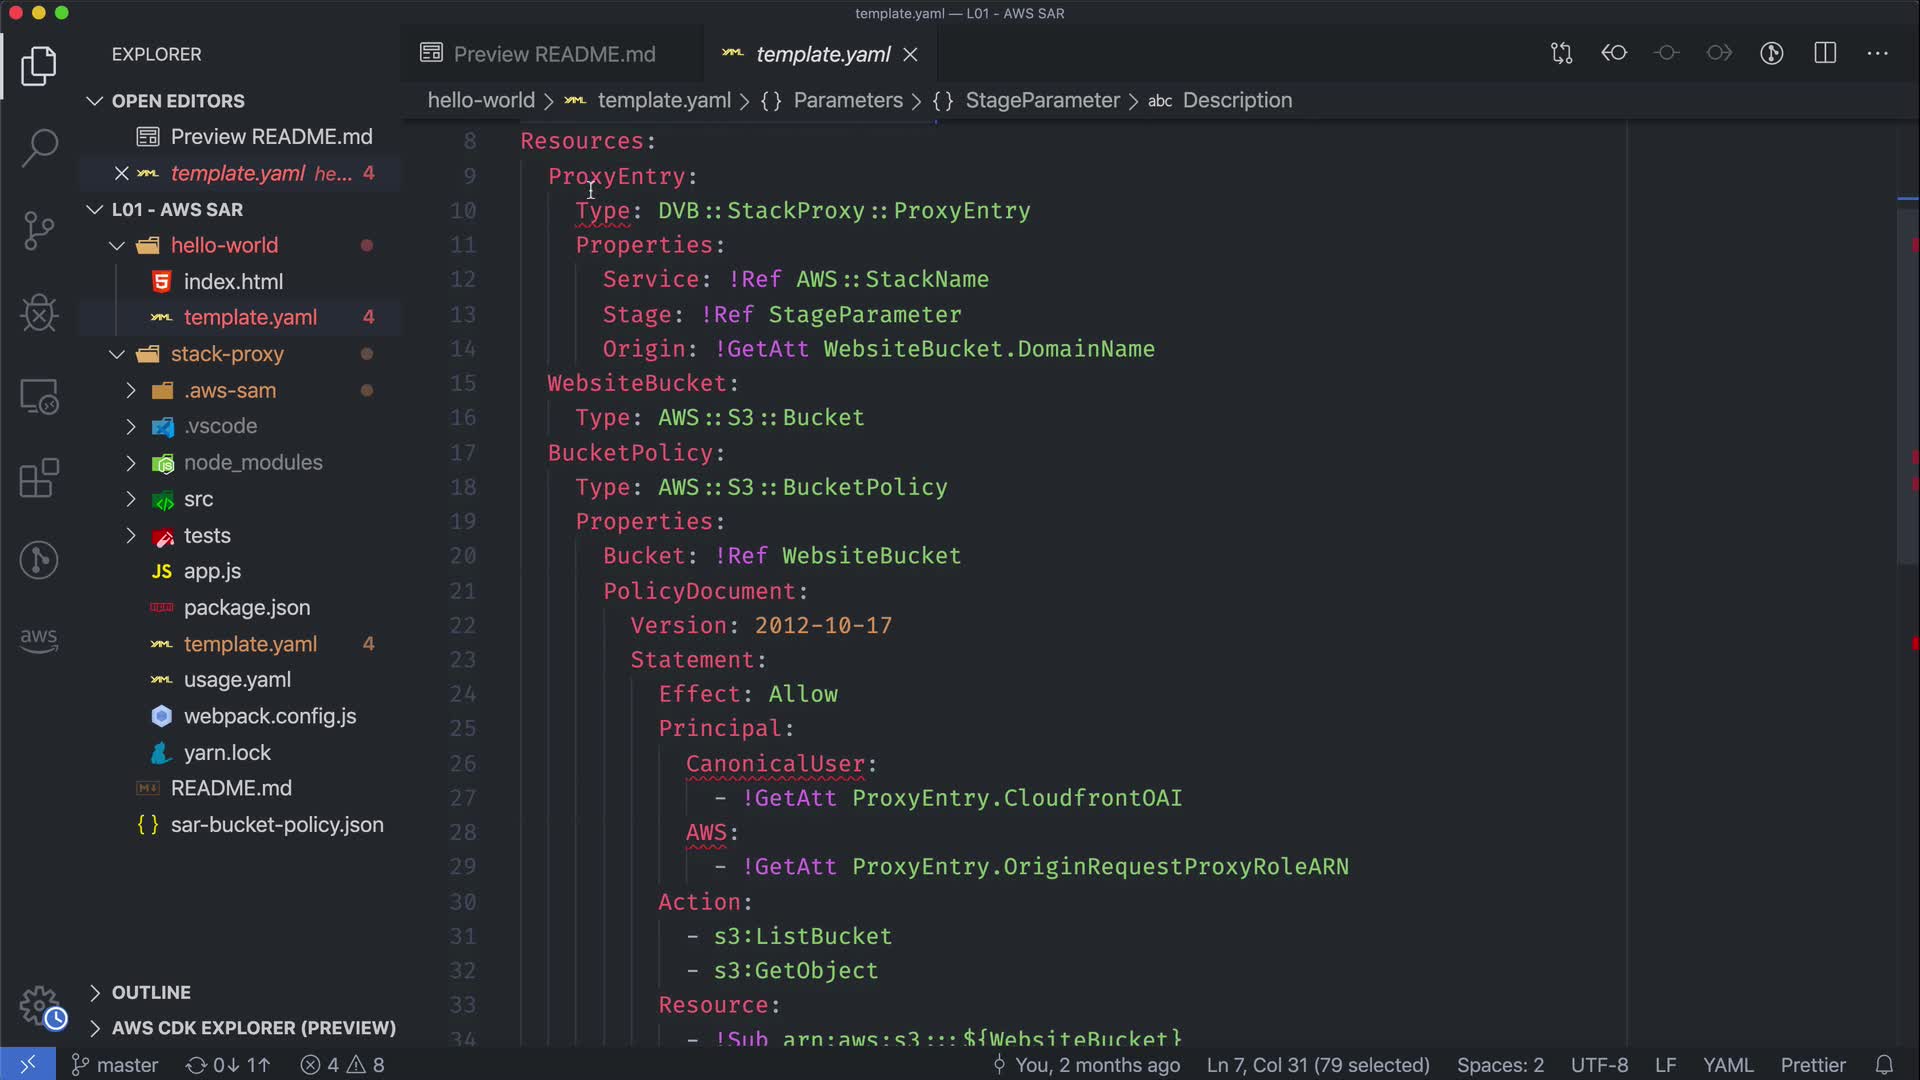Open the Extensions view
Image resolution: width=1920 pixels, height=1080 pixels.
(x=39, y=478)
